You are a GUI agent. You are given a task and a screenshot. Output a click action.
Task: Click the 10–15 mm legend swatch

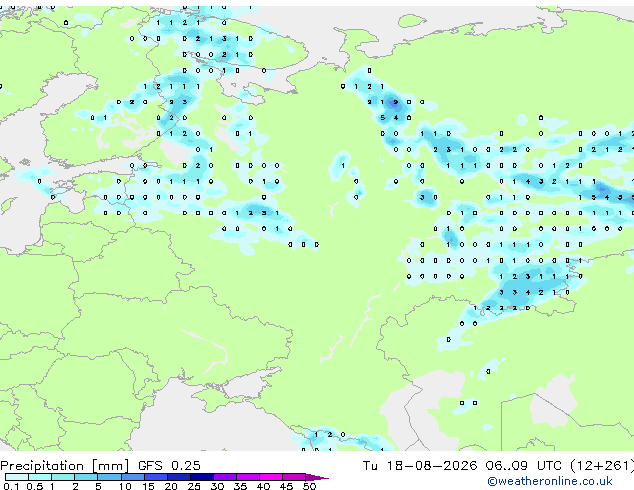[133, 477]
